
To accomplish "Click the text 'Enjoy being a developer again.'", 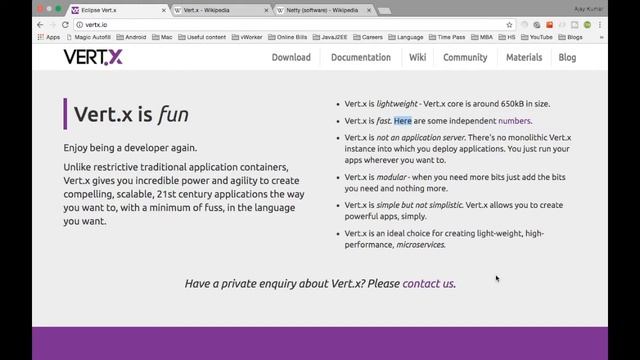I will (x=130, y=148).
